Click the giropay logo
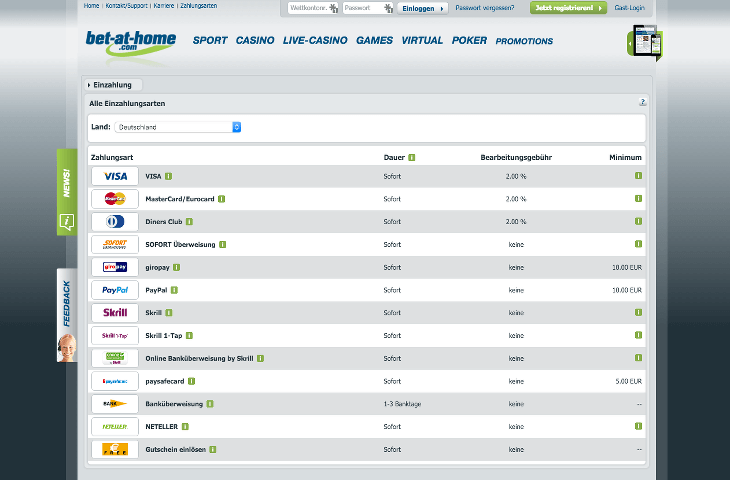Image resolution: width=730 pixels, height=480 pixels. pyautogui.click(x=115, y=267)
